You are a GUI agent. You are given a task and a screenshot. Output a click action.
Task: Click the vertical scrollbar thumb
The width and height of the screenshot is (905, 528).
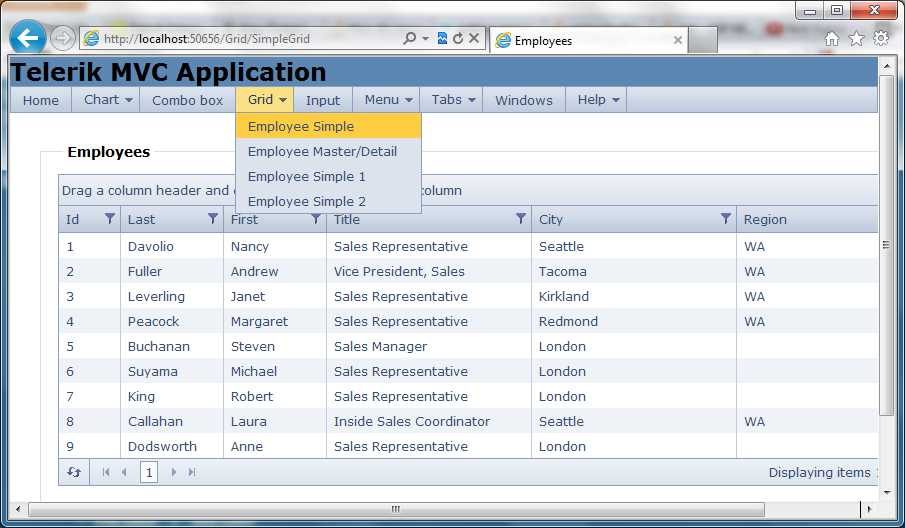(x=887, y=245)
